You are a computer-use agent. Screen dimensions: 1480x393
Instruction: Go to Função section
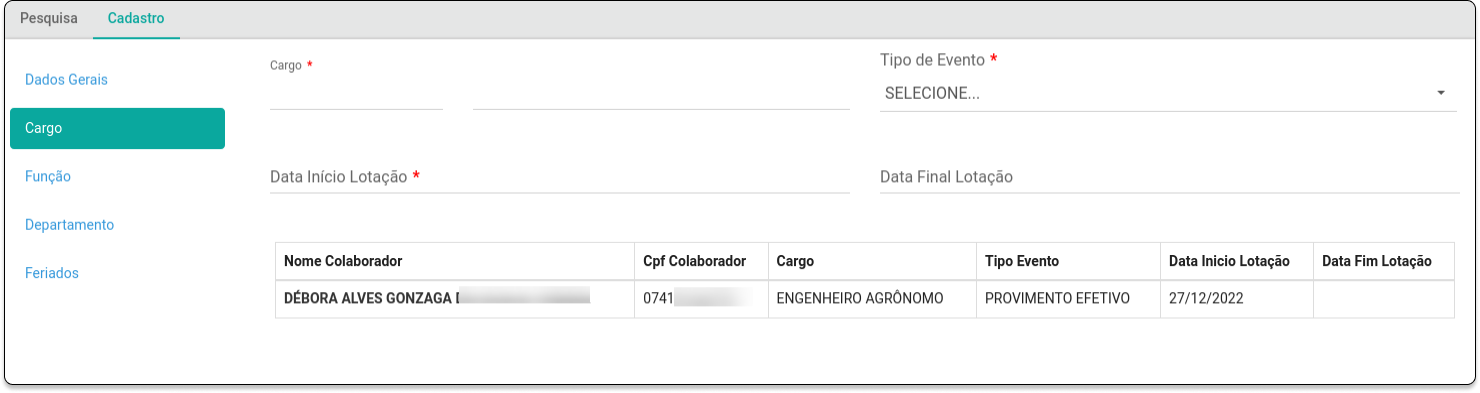tap(48, 177)
